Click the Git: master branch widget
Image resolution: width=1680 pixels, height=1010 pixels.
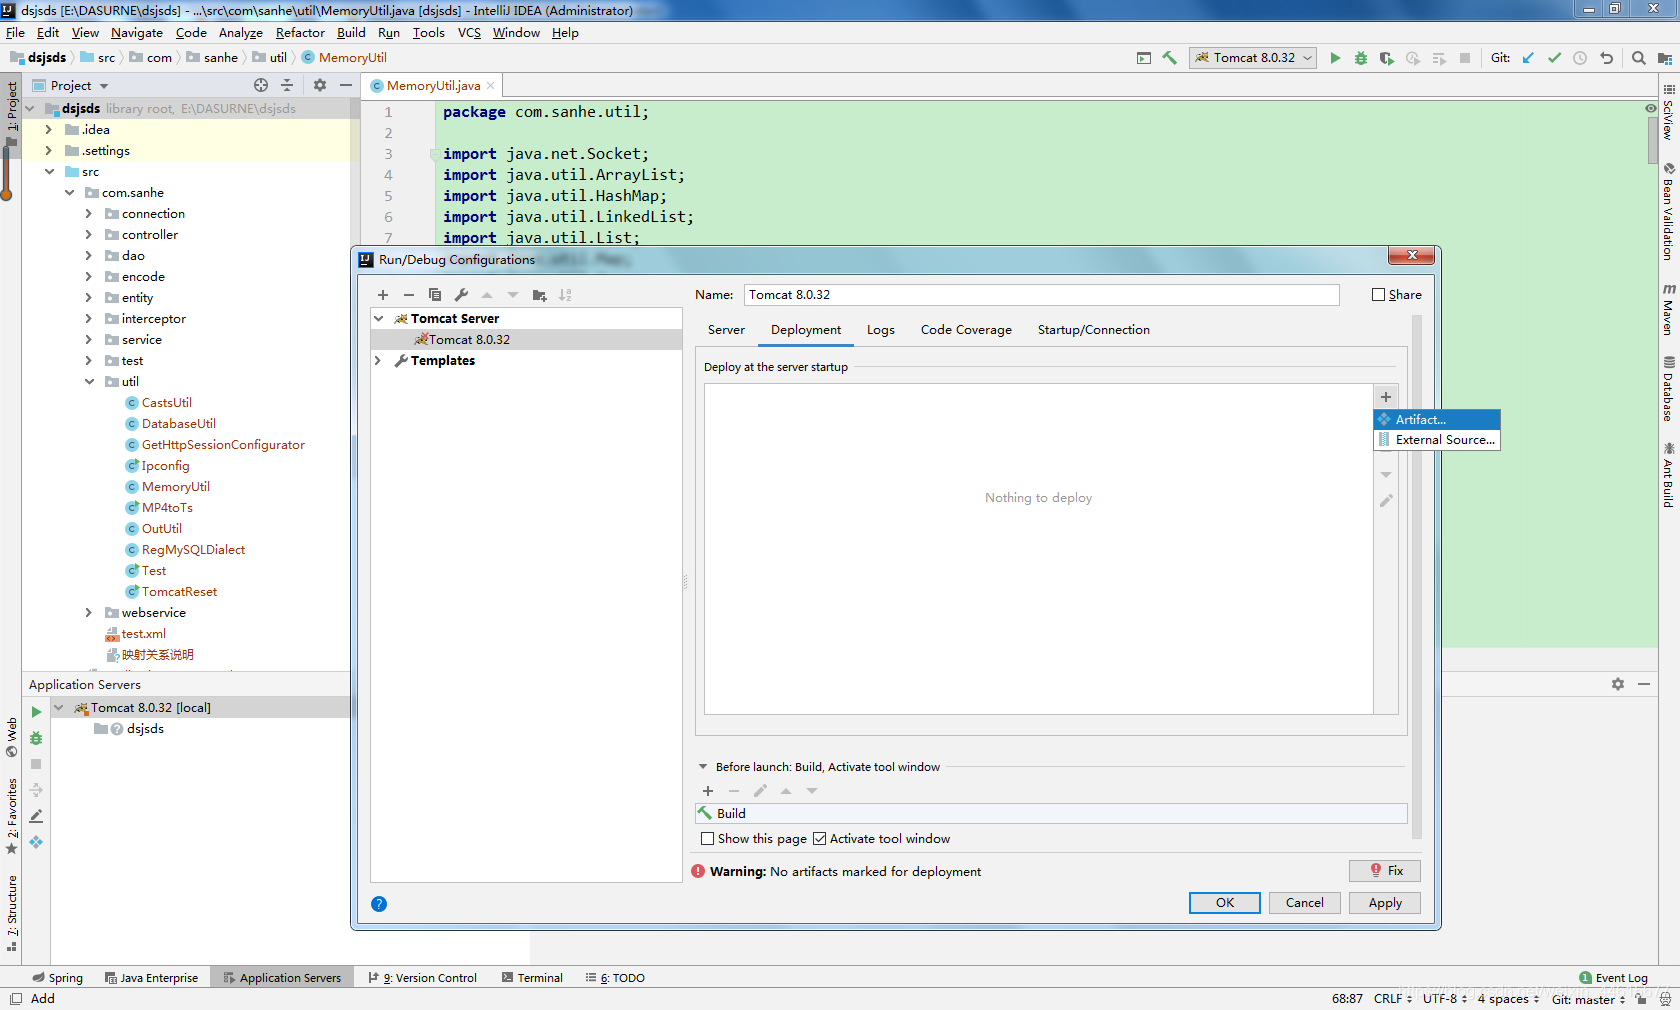point(1588,999)
